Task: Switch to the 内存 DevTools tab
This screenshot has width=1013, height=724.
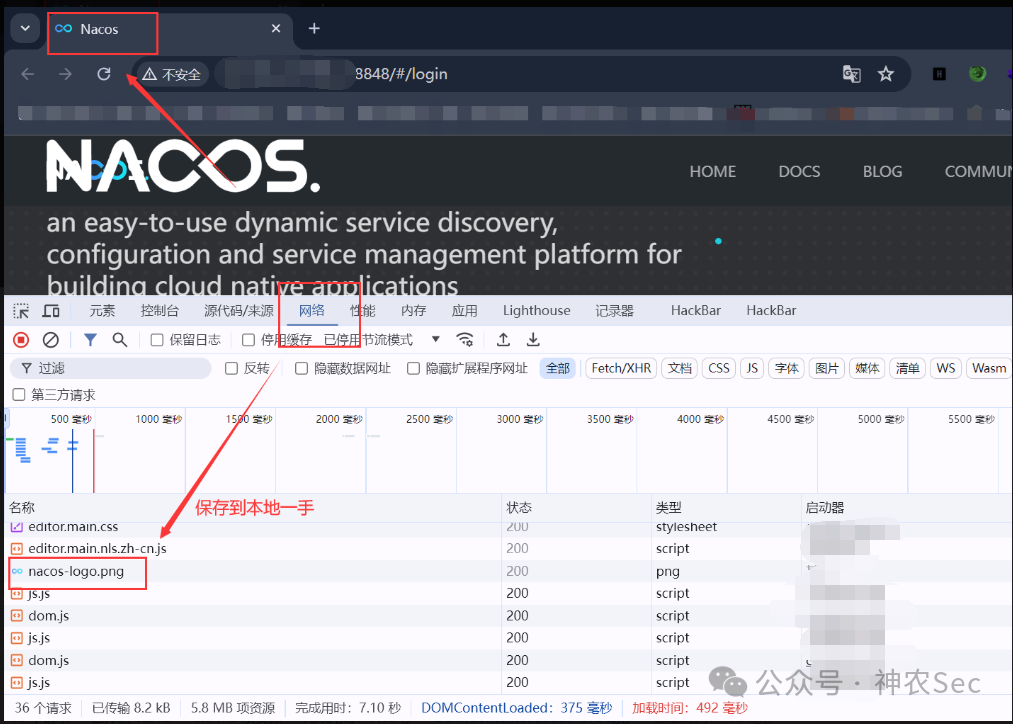Action: [413, 311]
